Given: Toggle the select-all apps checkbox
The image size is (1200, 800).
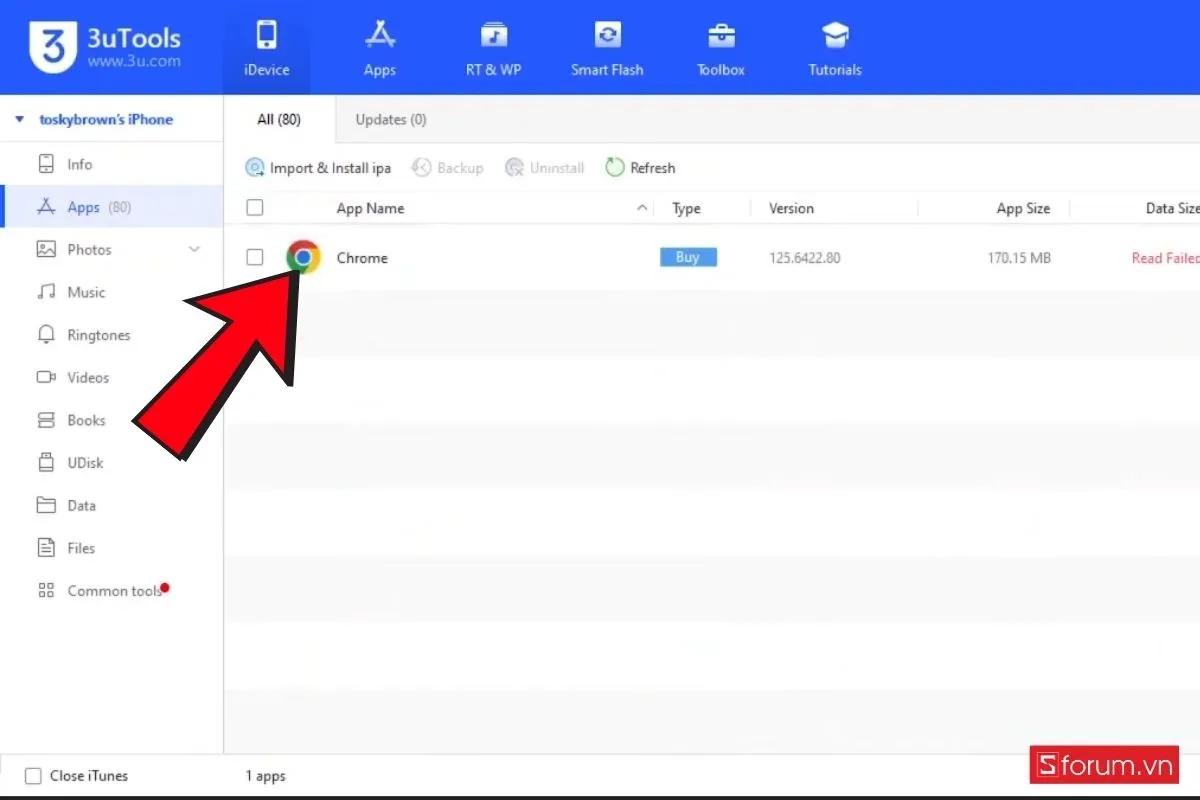Looking at the screenshot, I should (x=255, y=207).
